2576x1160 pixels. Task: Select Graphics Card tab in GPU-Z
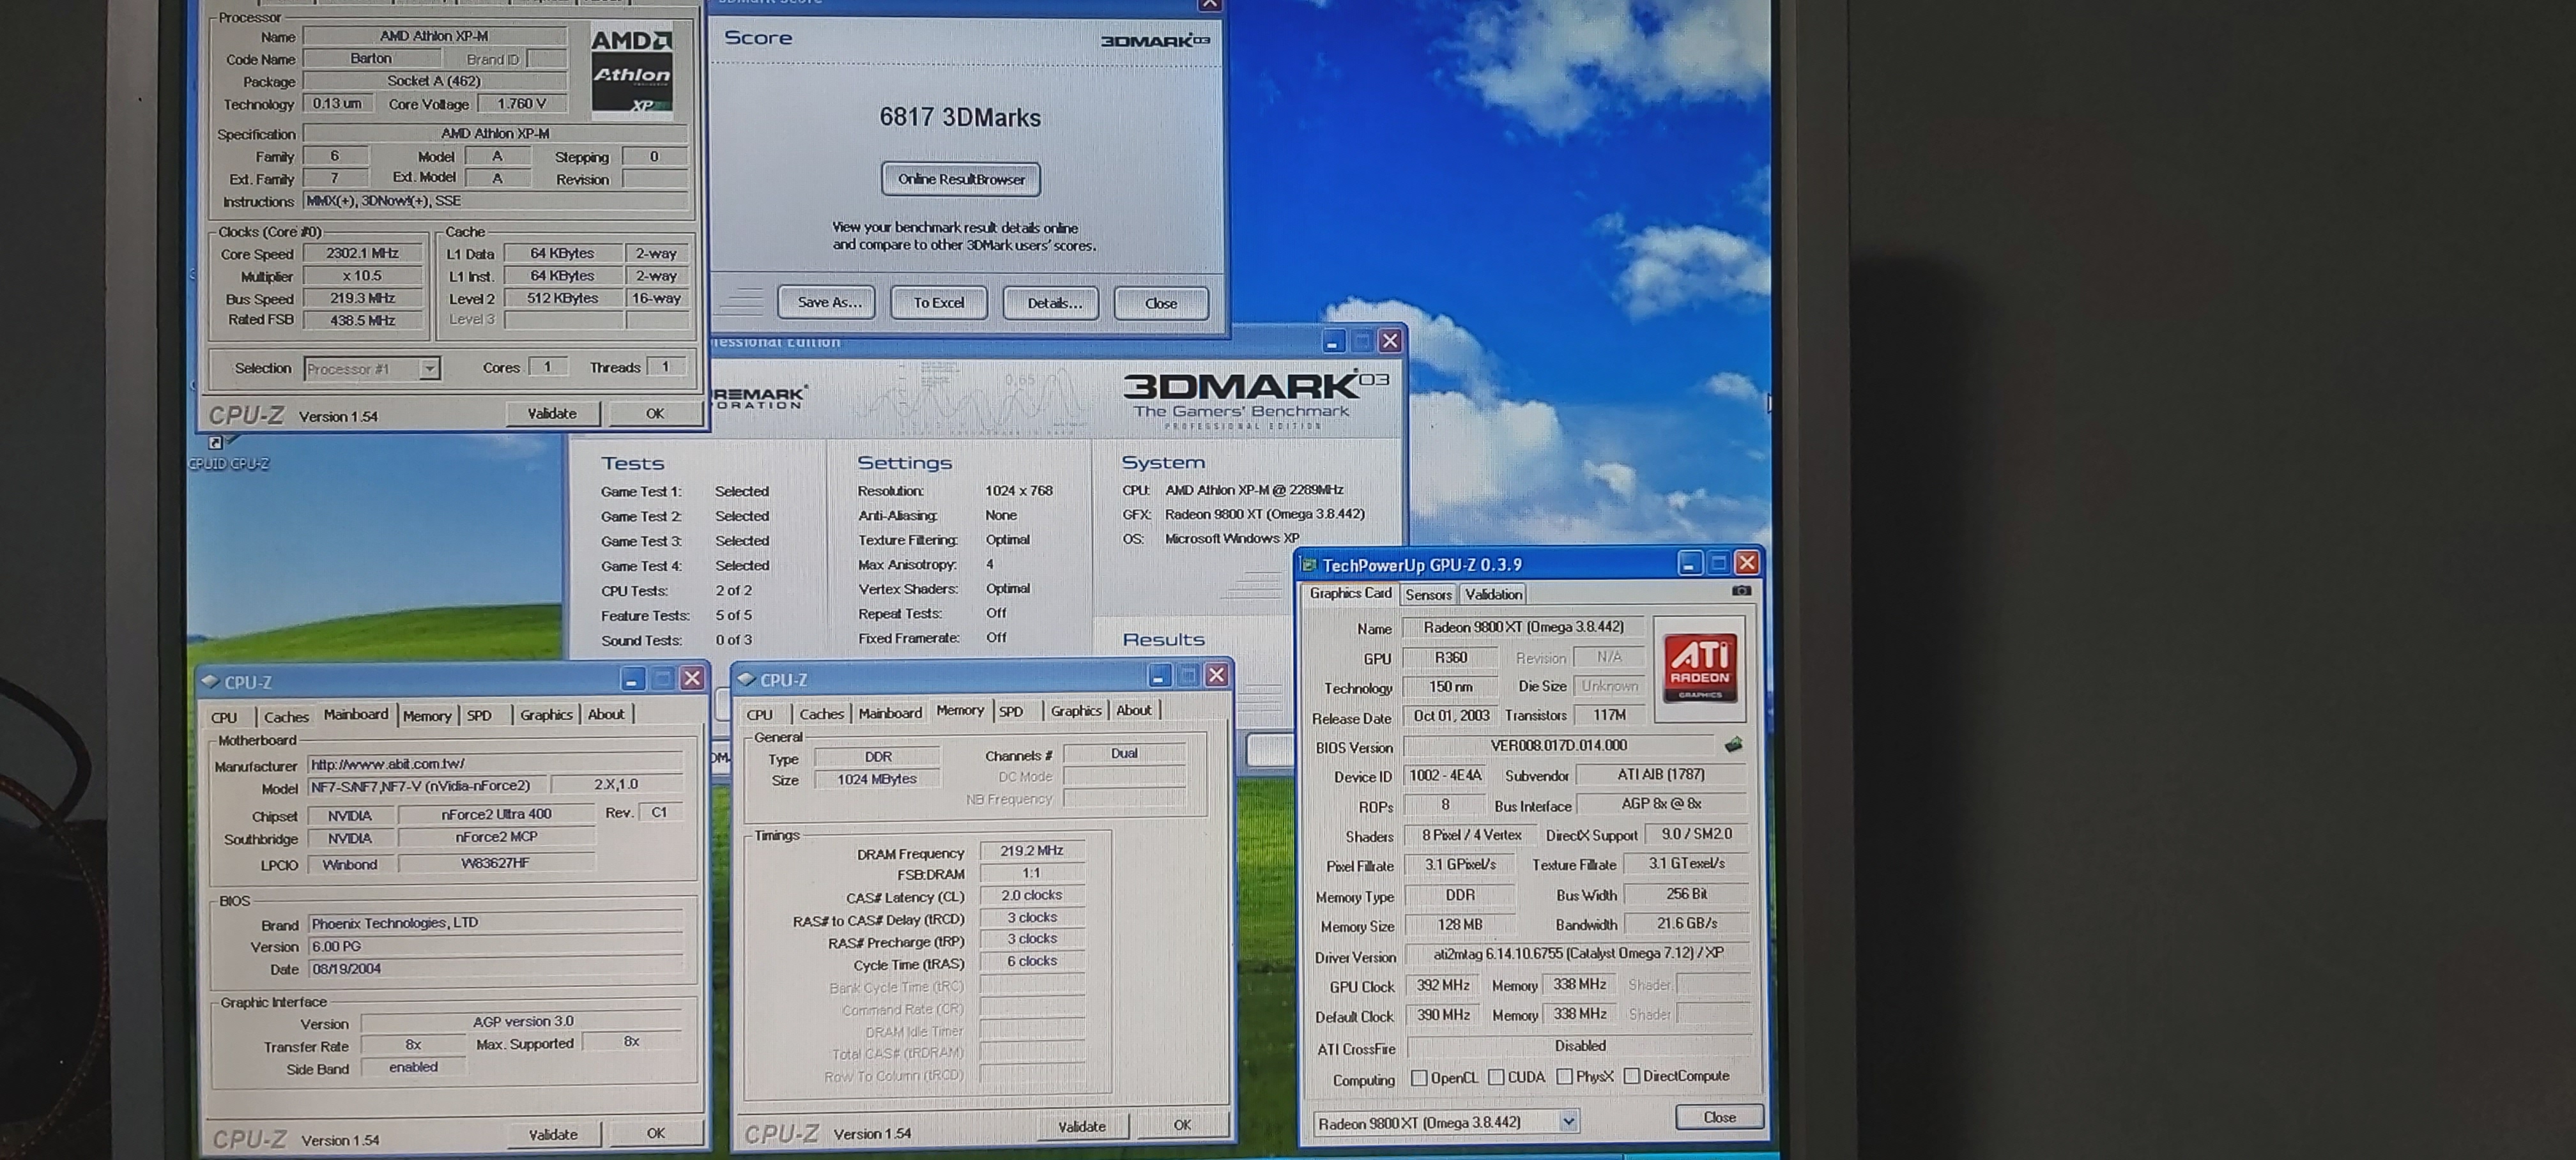click(1350, 593)
